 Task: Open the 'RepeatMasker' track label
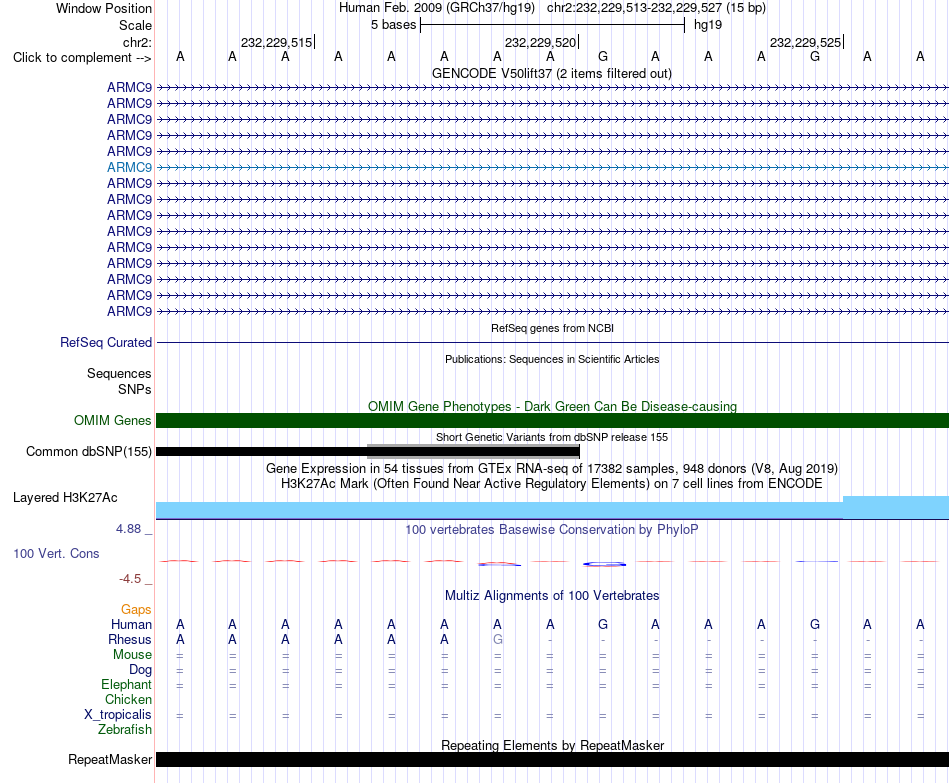tap(110, 759)
